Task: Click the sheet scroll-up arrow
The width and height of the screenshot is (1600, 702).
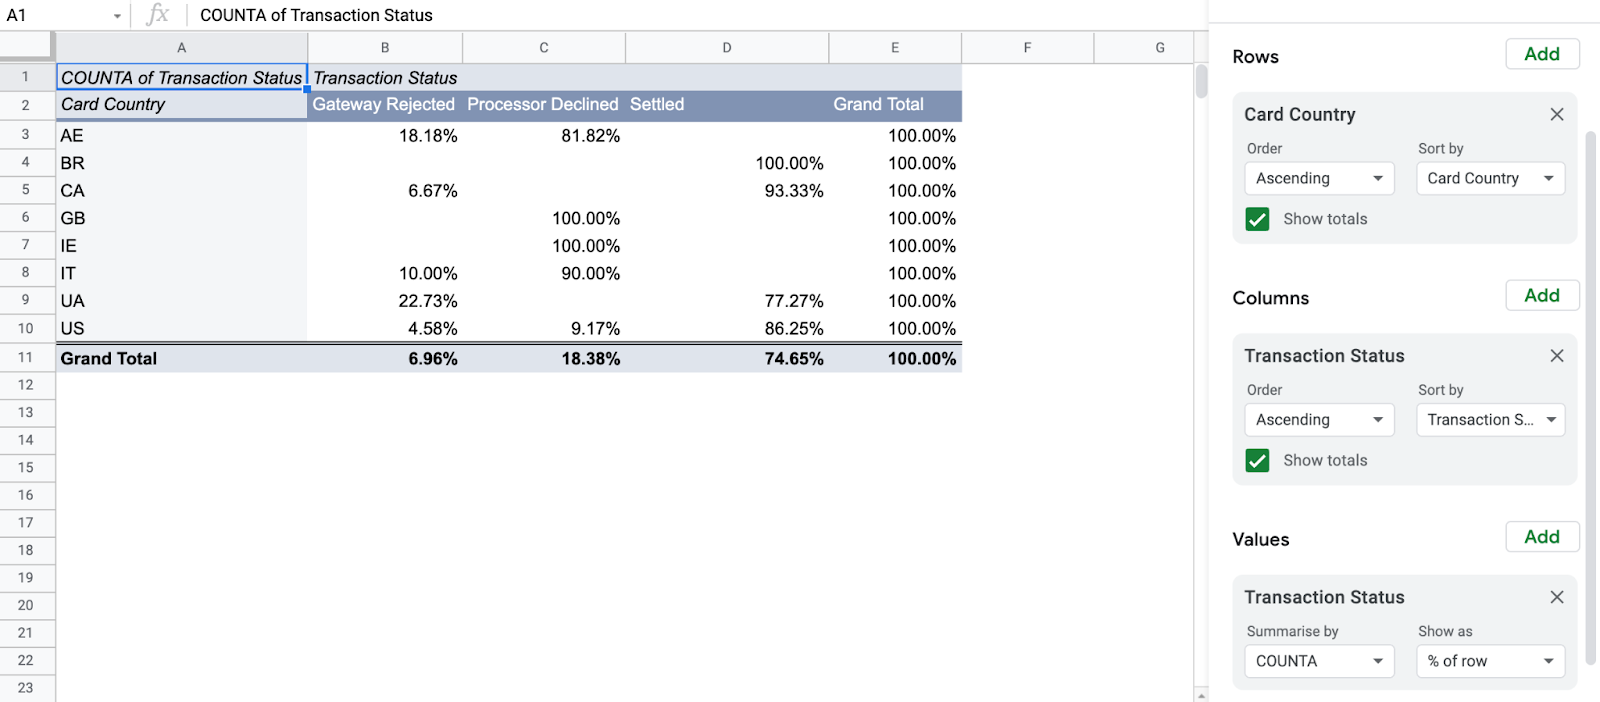Action: (1201, 694)
